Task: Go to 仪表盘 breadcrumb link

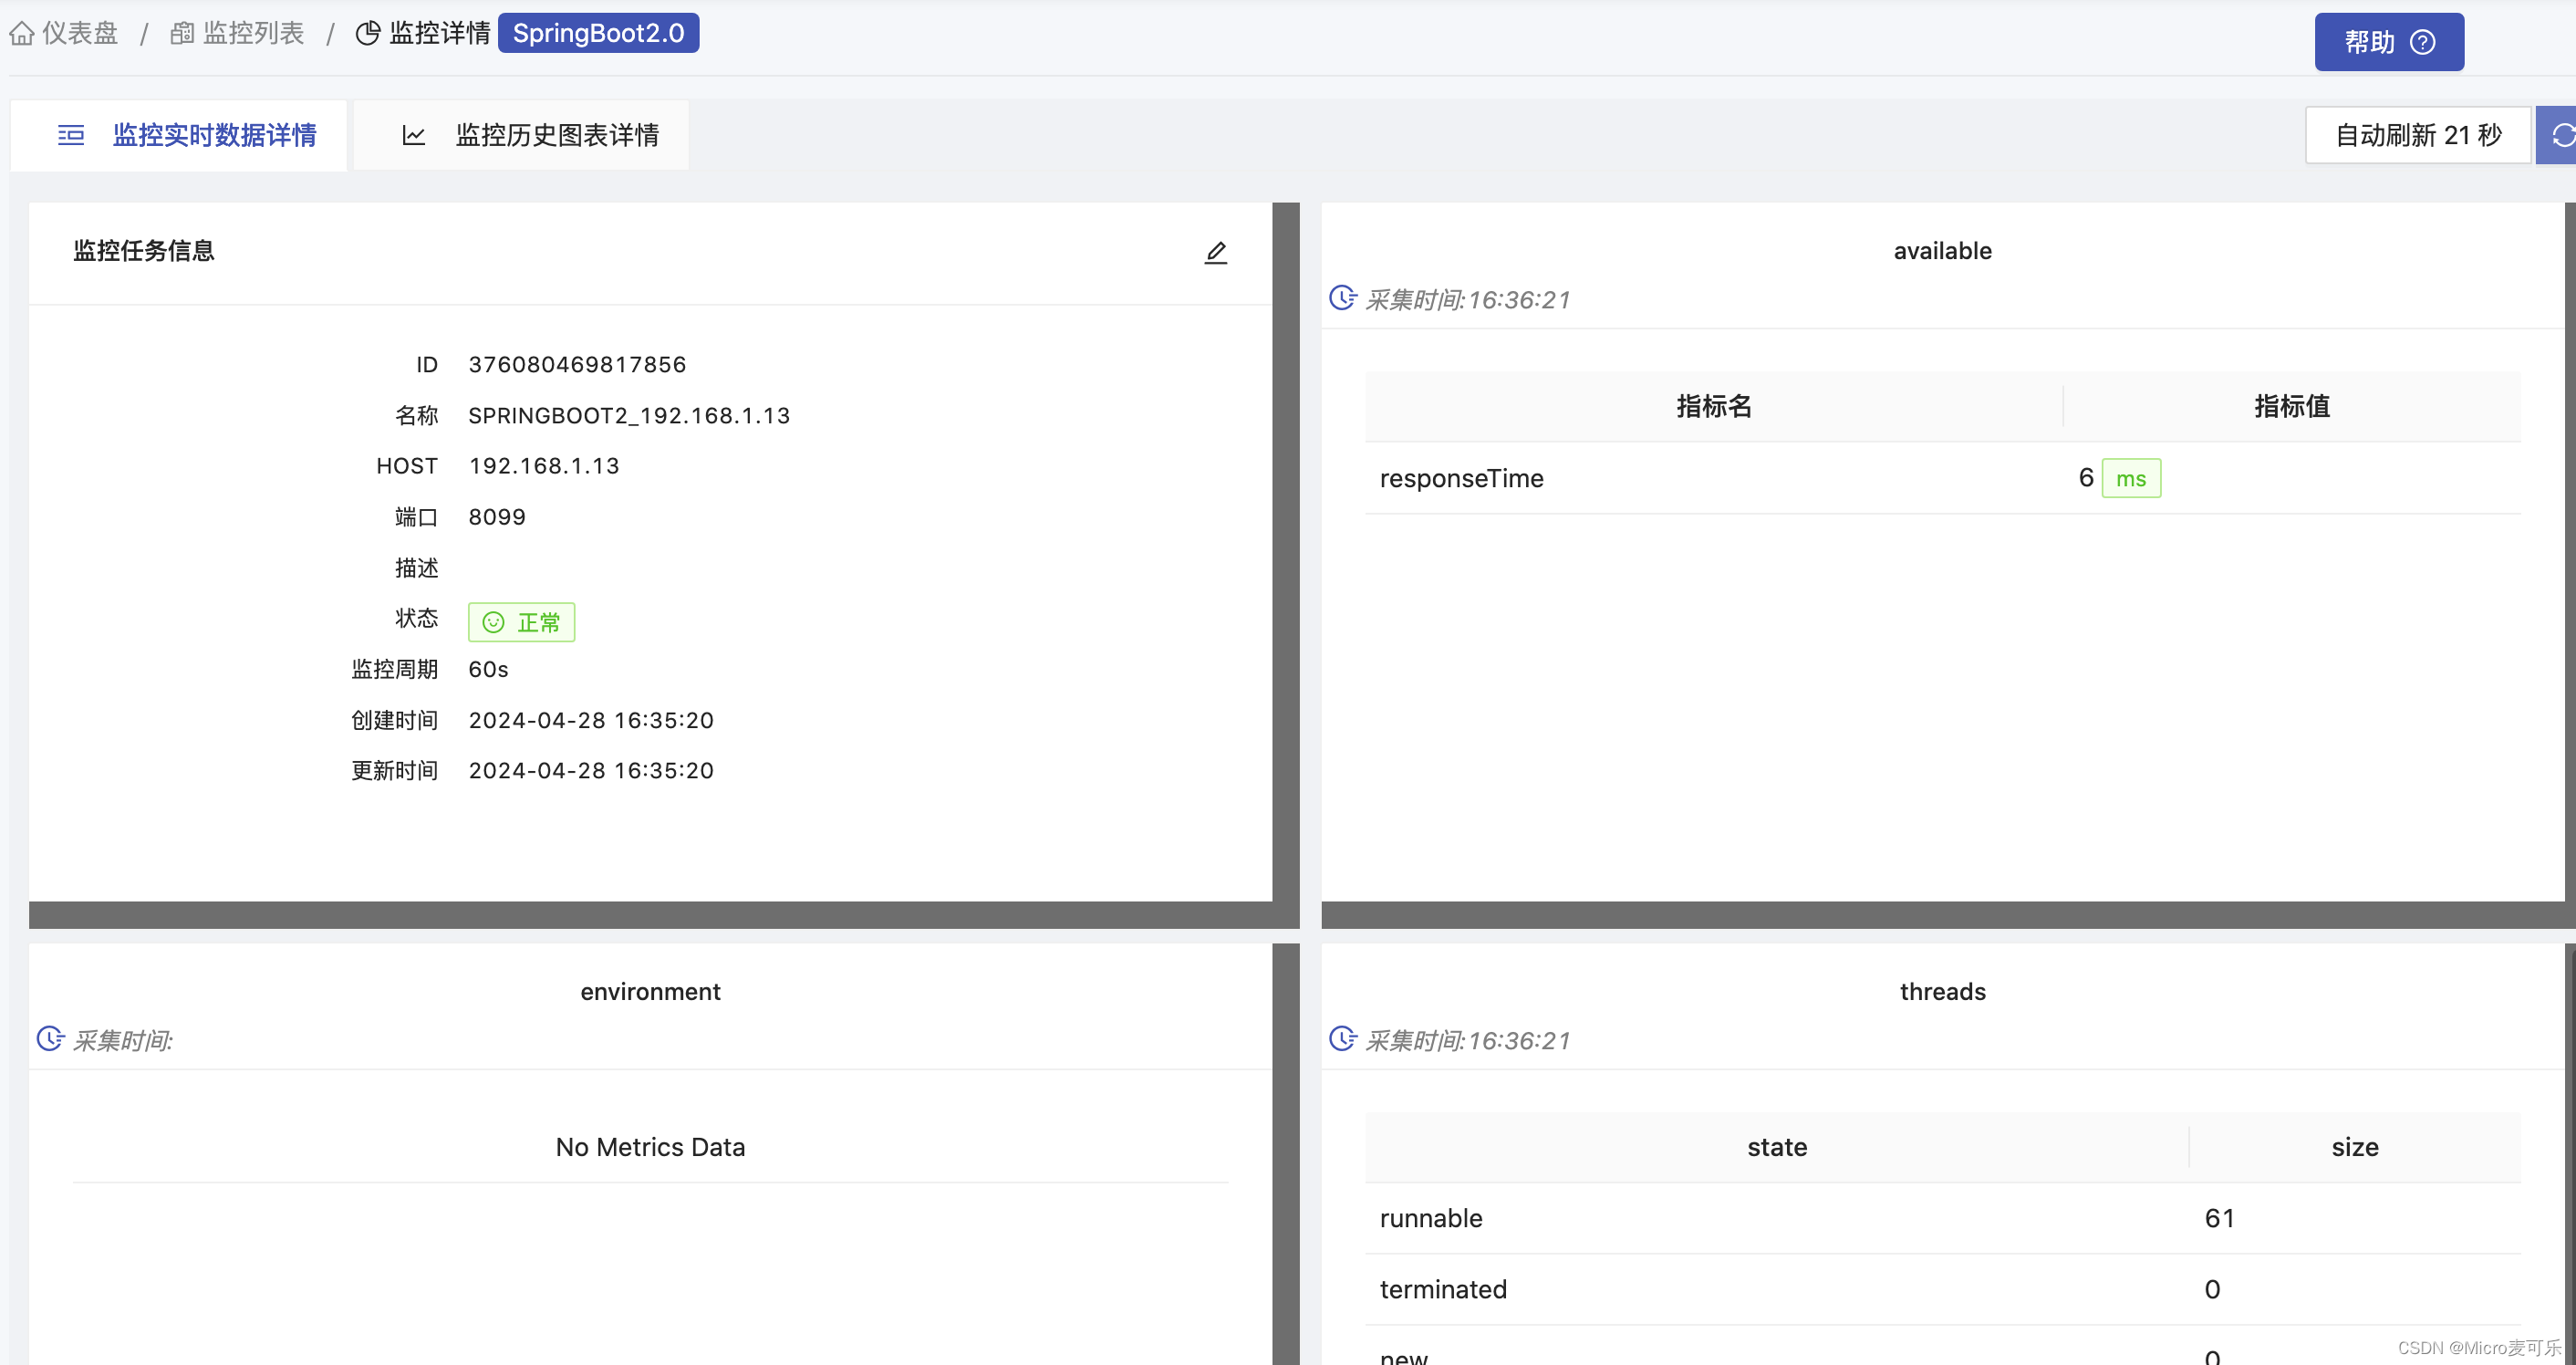Action: pos(80,34)
